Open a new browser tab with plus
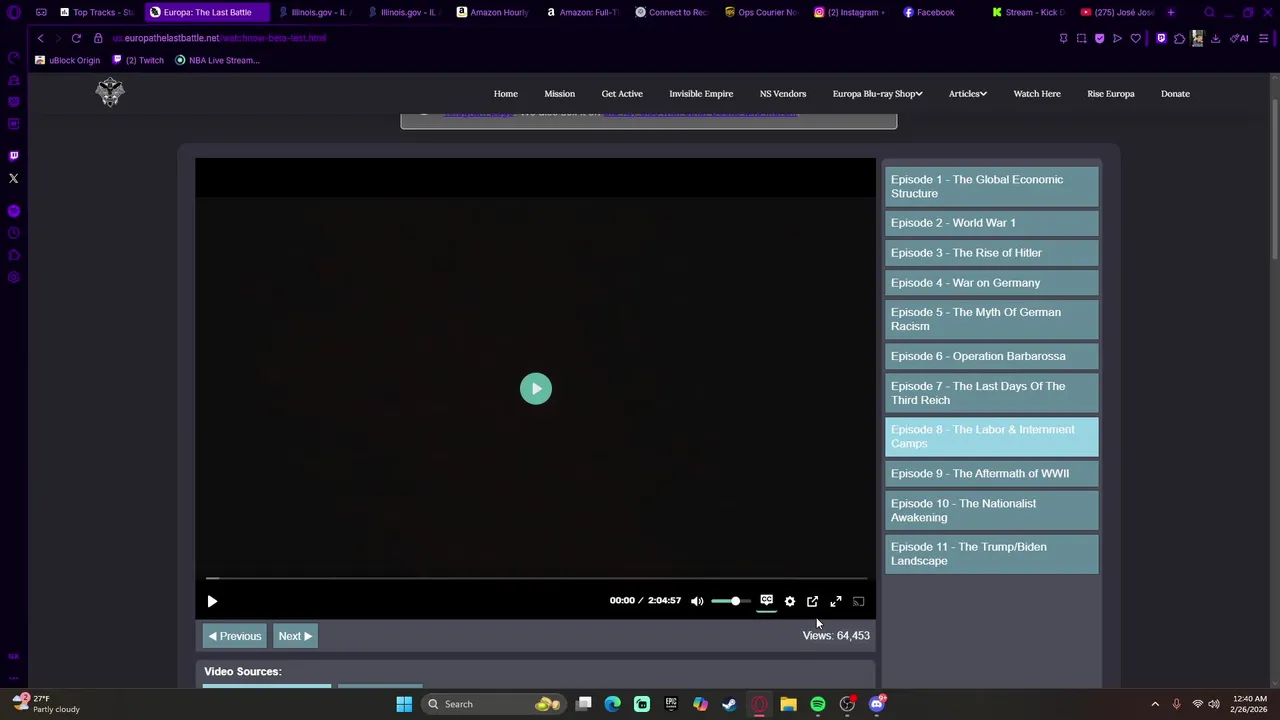The height and width of the screenshot is (720, 1280). pos(1171,12)
